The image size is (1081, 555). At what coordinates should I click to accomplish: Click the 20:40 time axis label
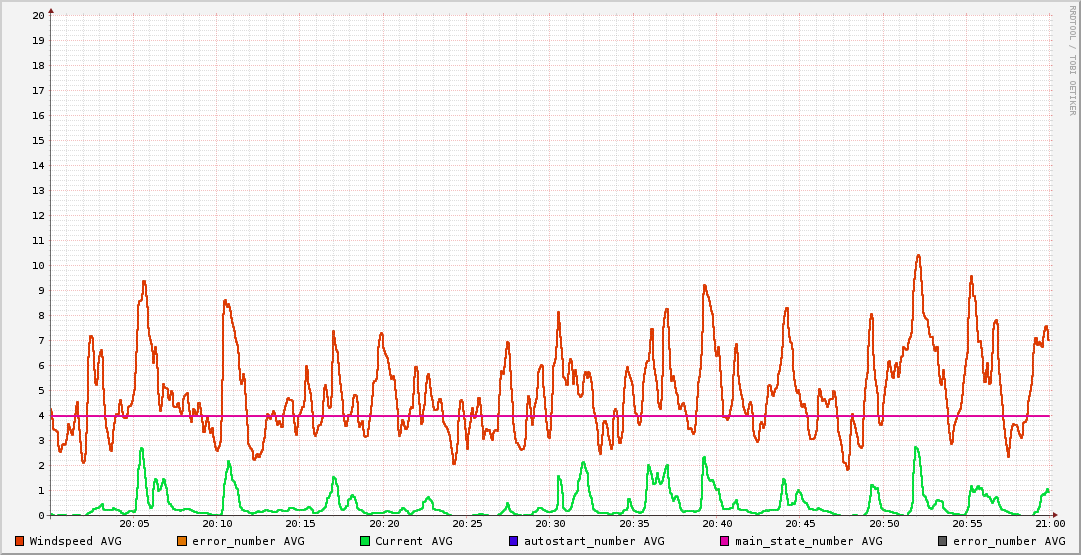[717, 525]
